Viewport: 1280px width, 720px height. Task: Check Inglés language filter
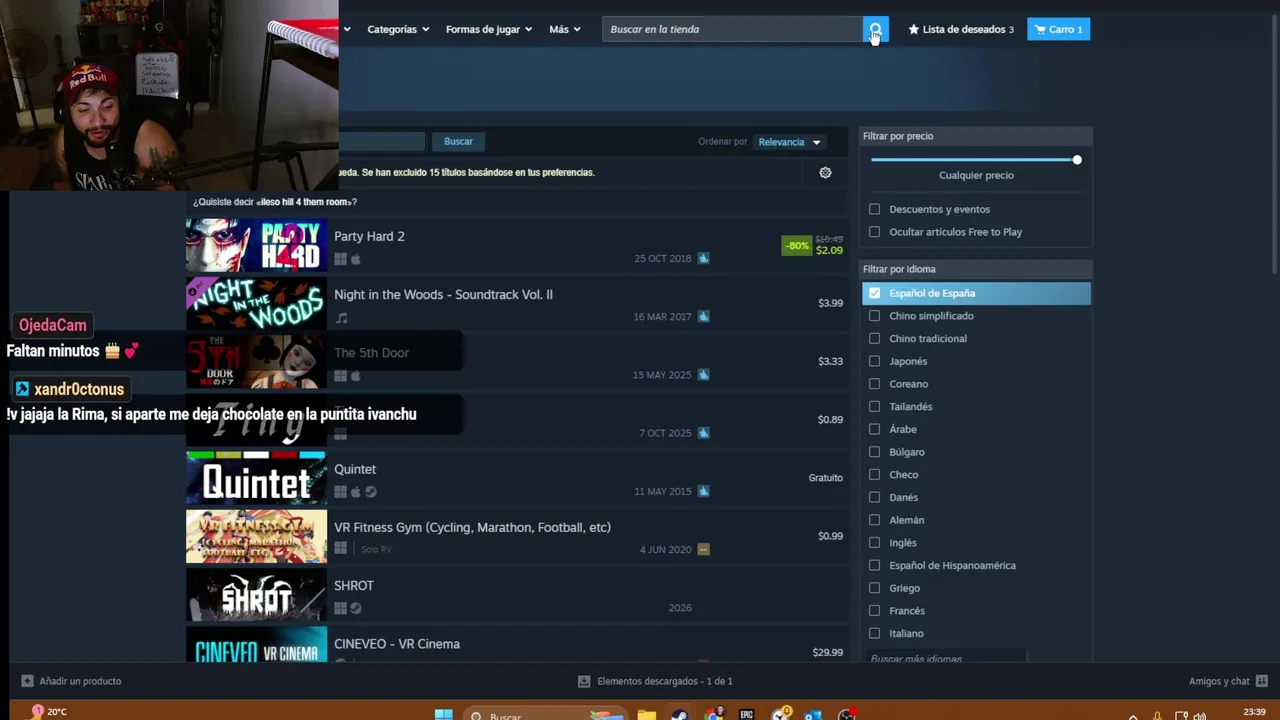click(x=875, y=543)
